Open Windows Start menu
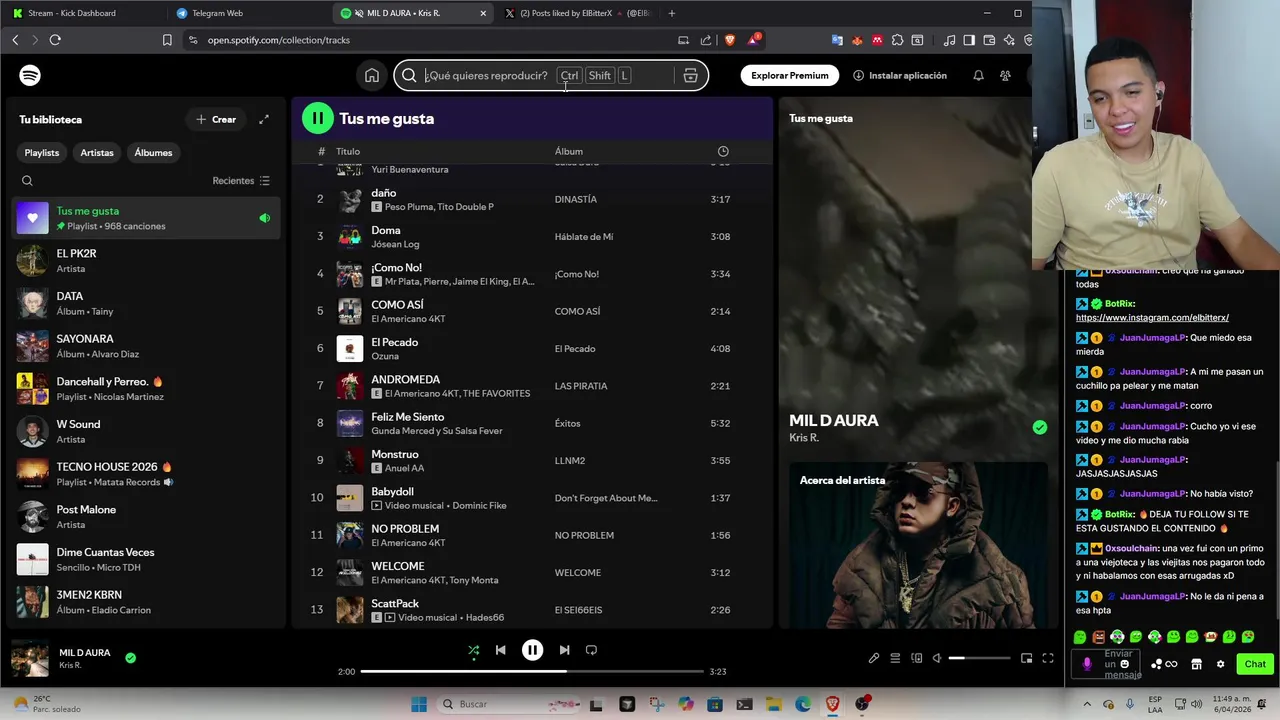 tap(419, 704)
